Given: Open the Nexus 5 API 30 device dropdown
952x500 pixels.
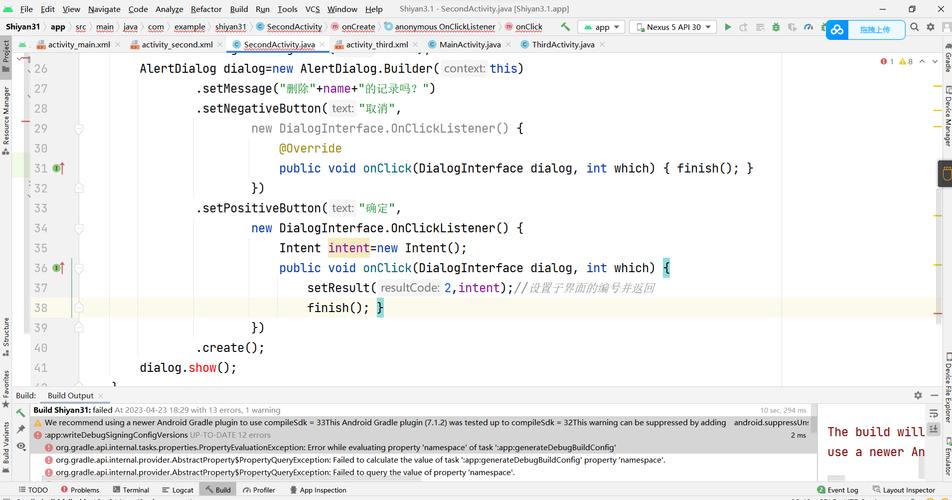Looking at the screenshot, I should pyautogui.click(x=676, y=27).
